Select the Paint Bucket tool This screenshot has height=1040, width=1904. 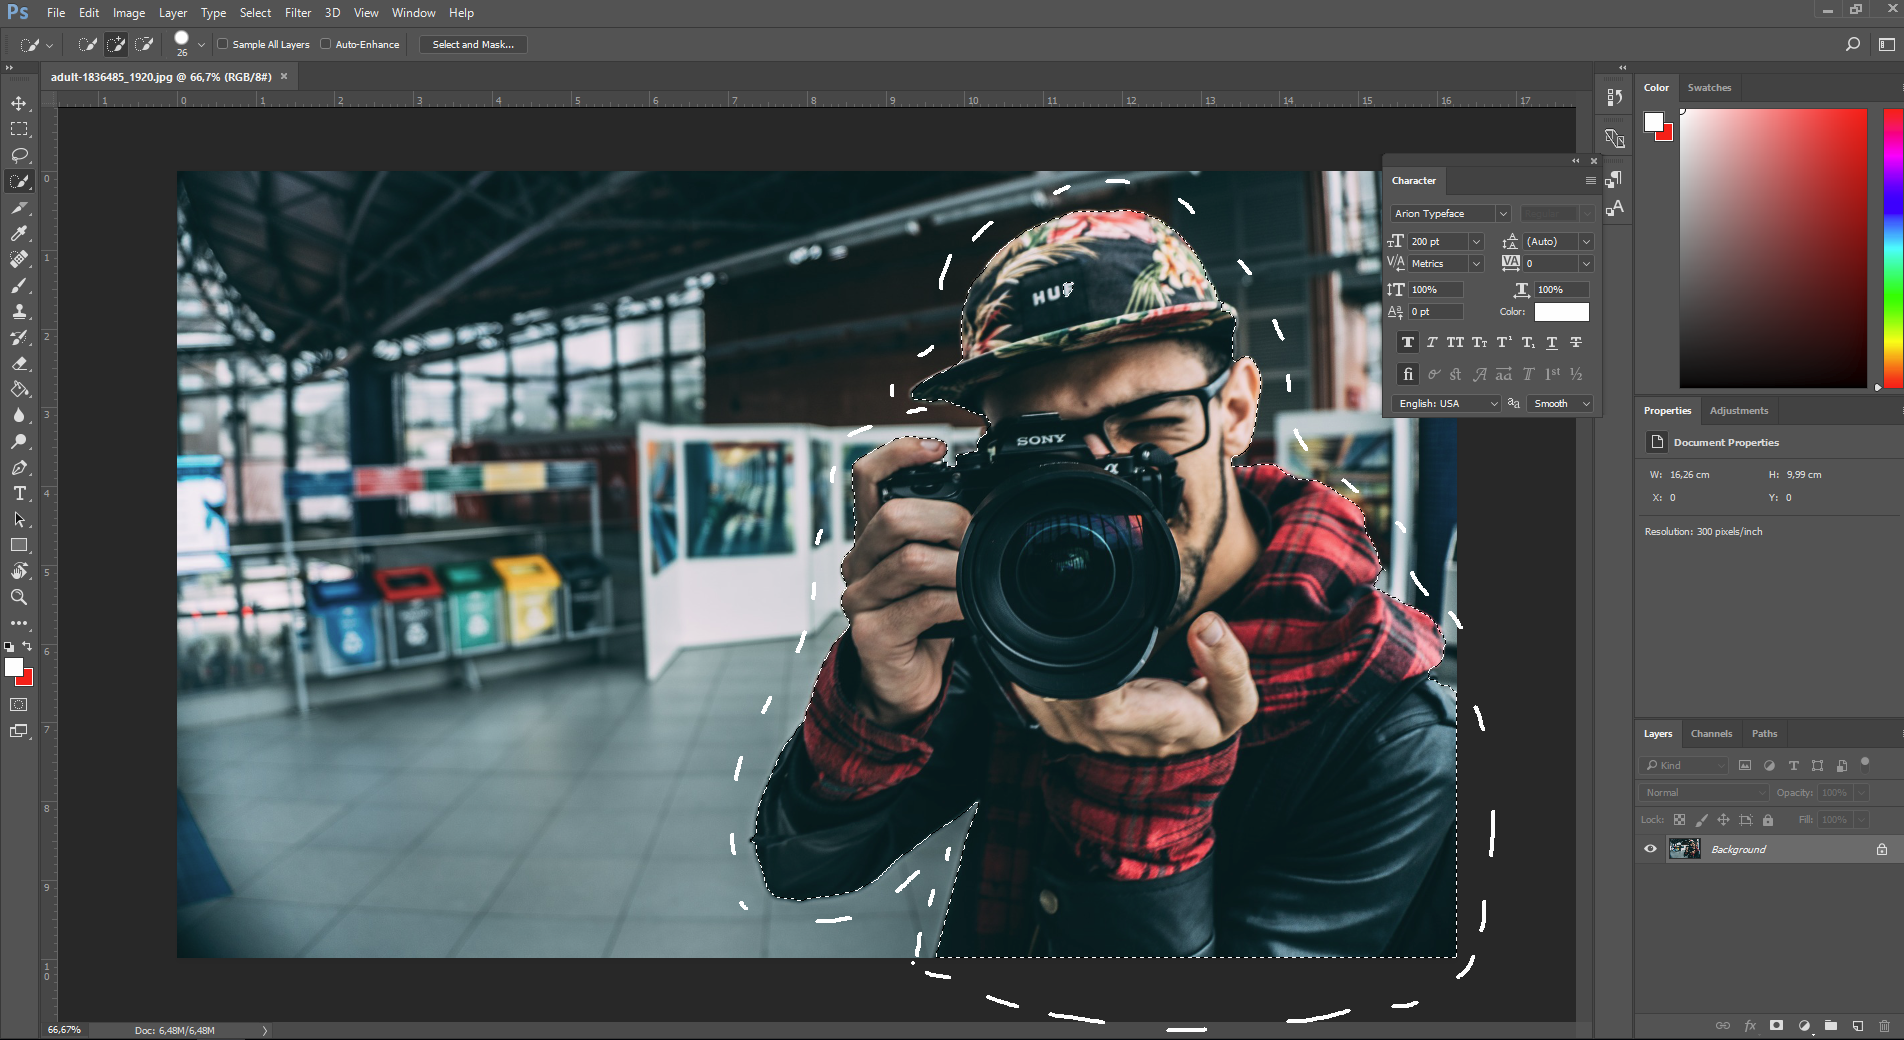[19, 389]
